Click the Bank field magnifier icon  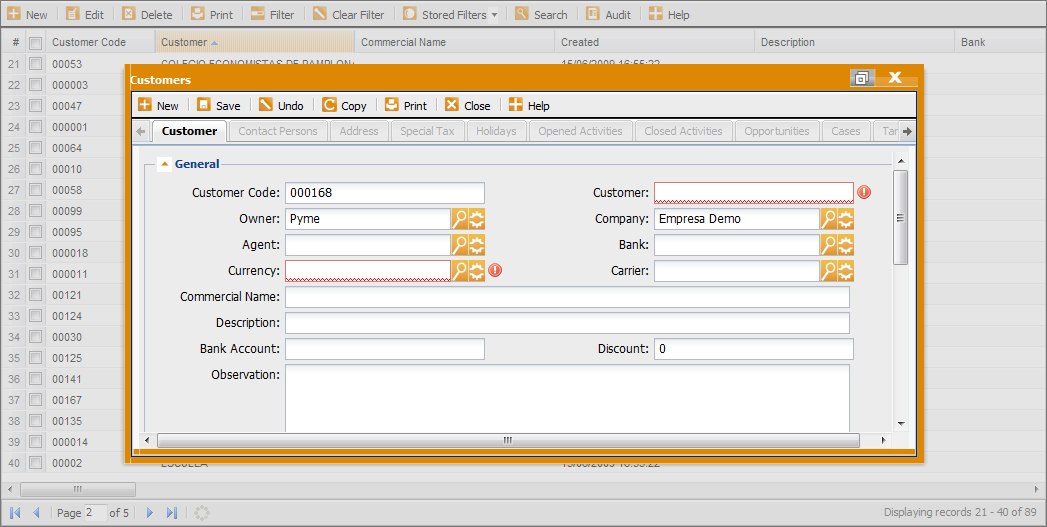click(x=829, y=244)
